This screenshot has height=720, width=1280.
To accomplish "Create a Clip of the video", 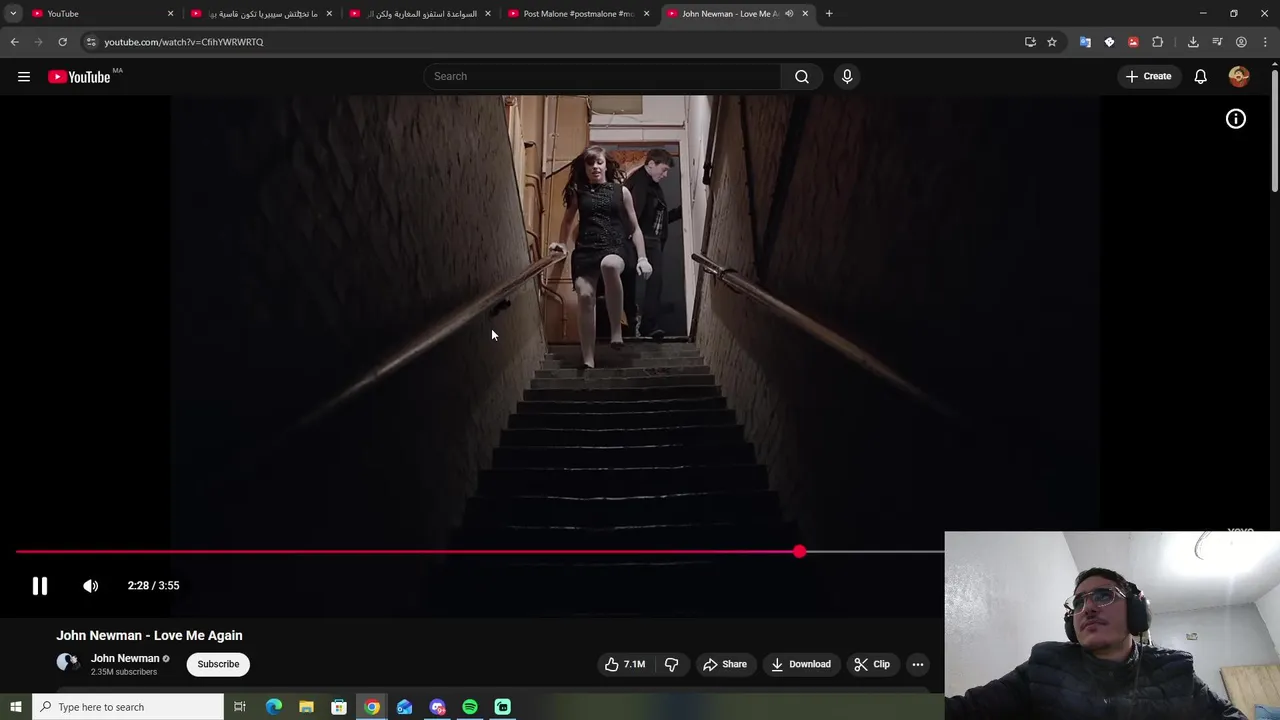I will [872, 664].
